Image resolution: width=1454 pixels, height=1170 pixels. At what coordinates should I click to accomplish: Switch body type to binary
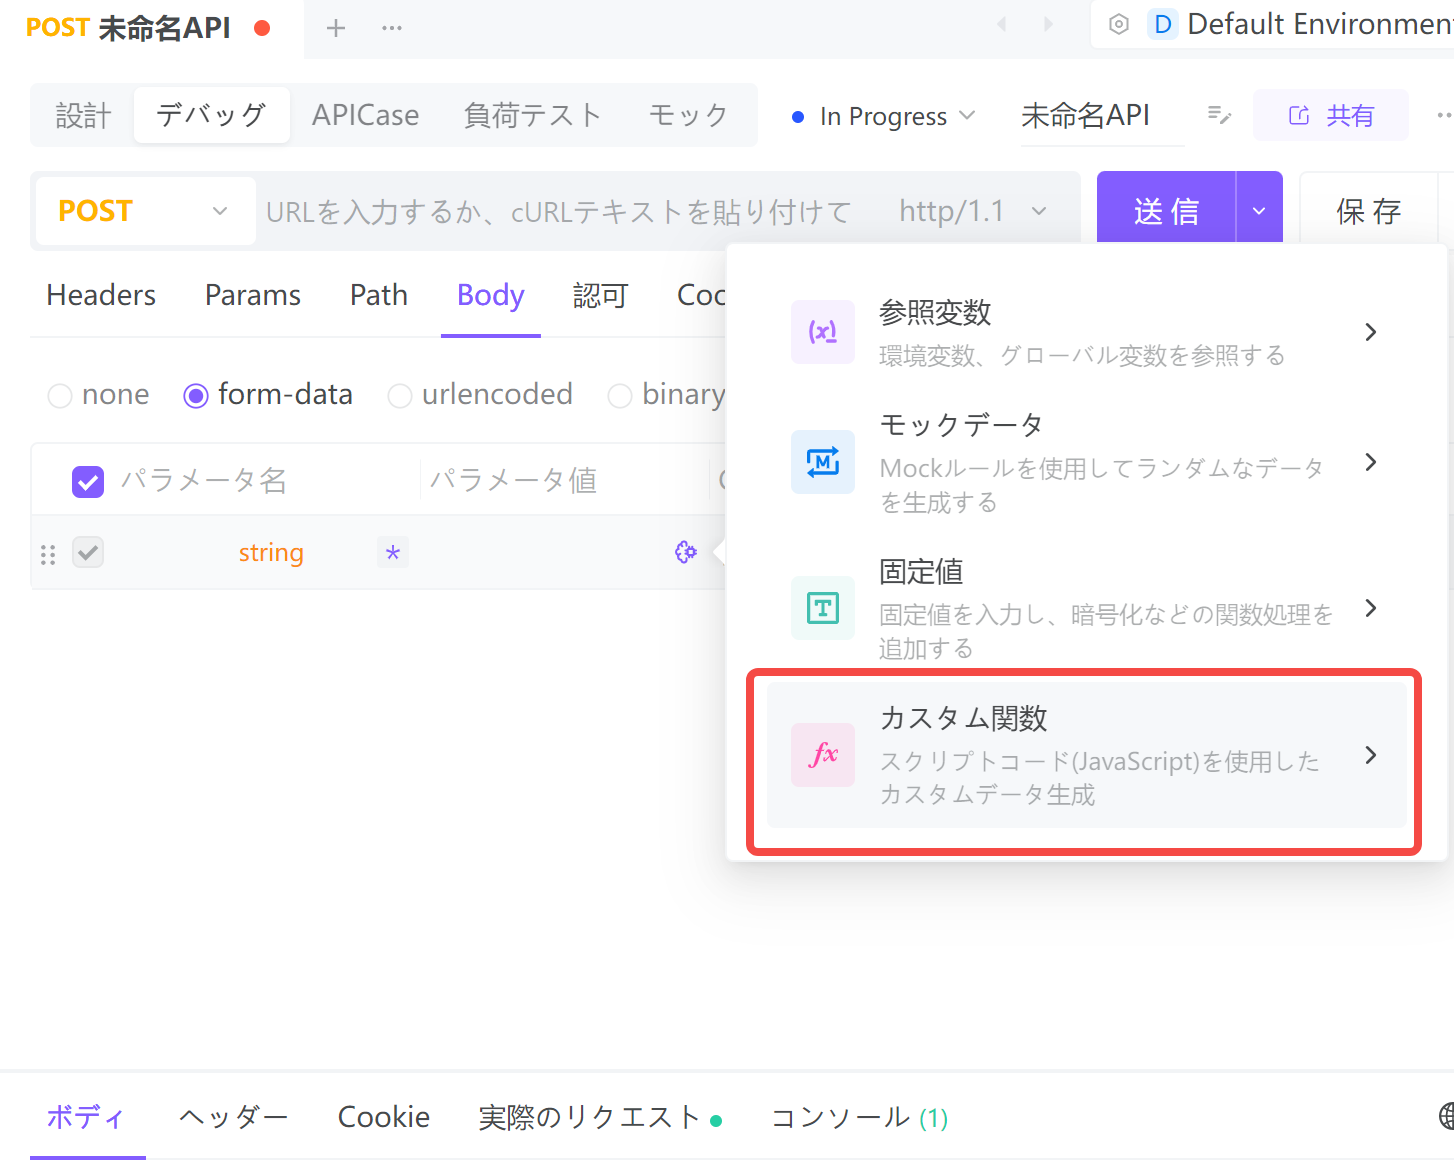pos(620,395)
